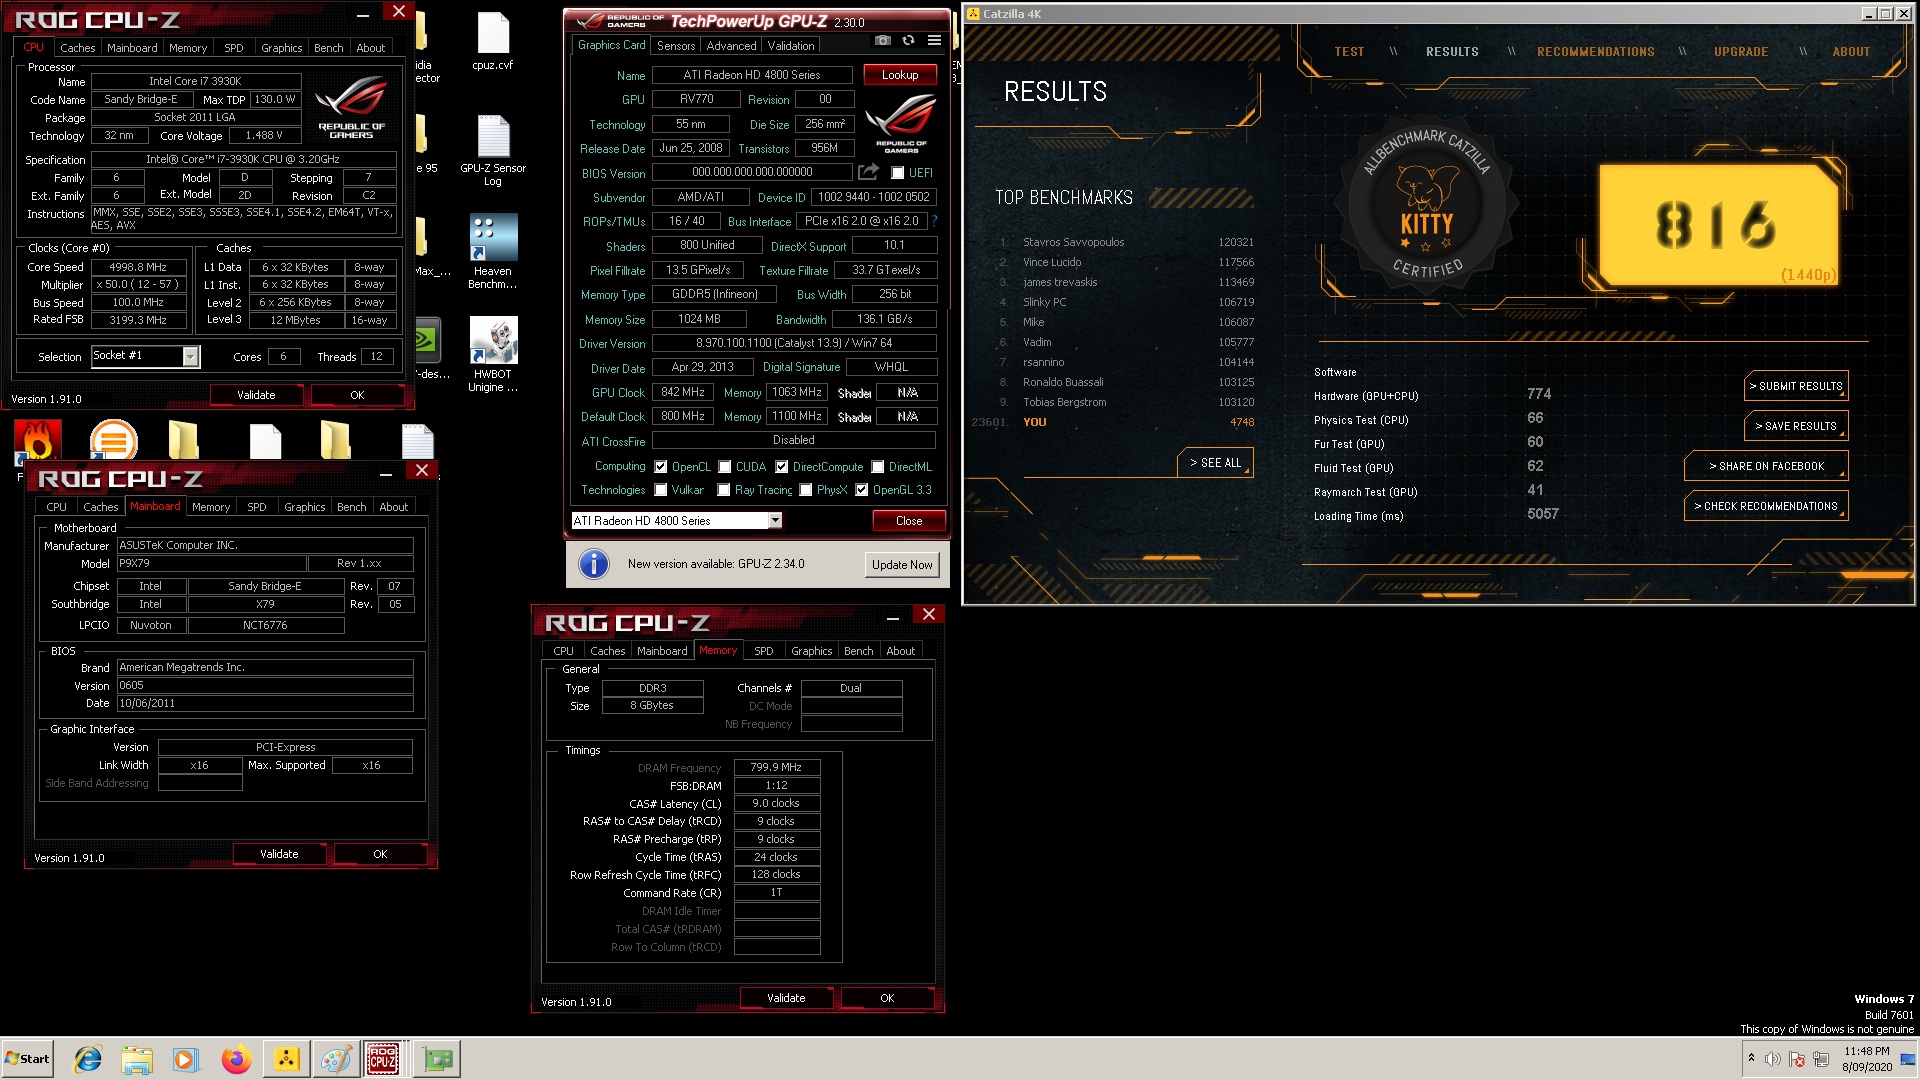Open Caches tab in top CPU-Z window
The width and height of the screenshot is (1920, 1080).
77,48
